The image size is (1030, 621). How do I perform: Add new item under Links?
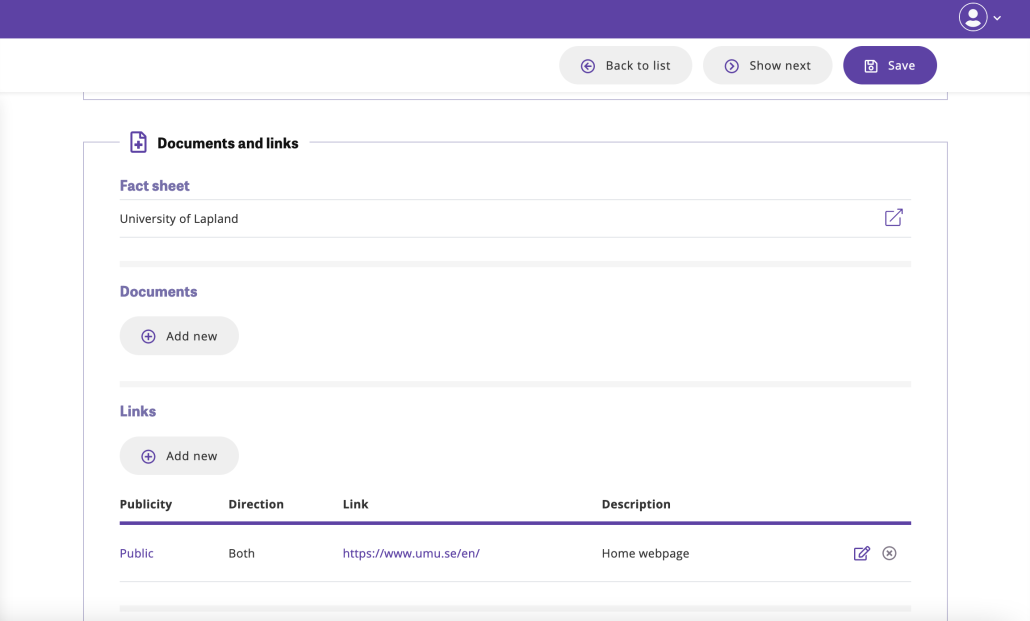pyautogui.click(x=179, y=456)
